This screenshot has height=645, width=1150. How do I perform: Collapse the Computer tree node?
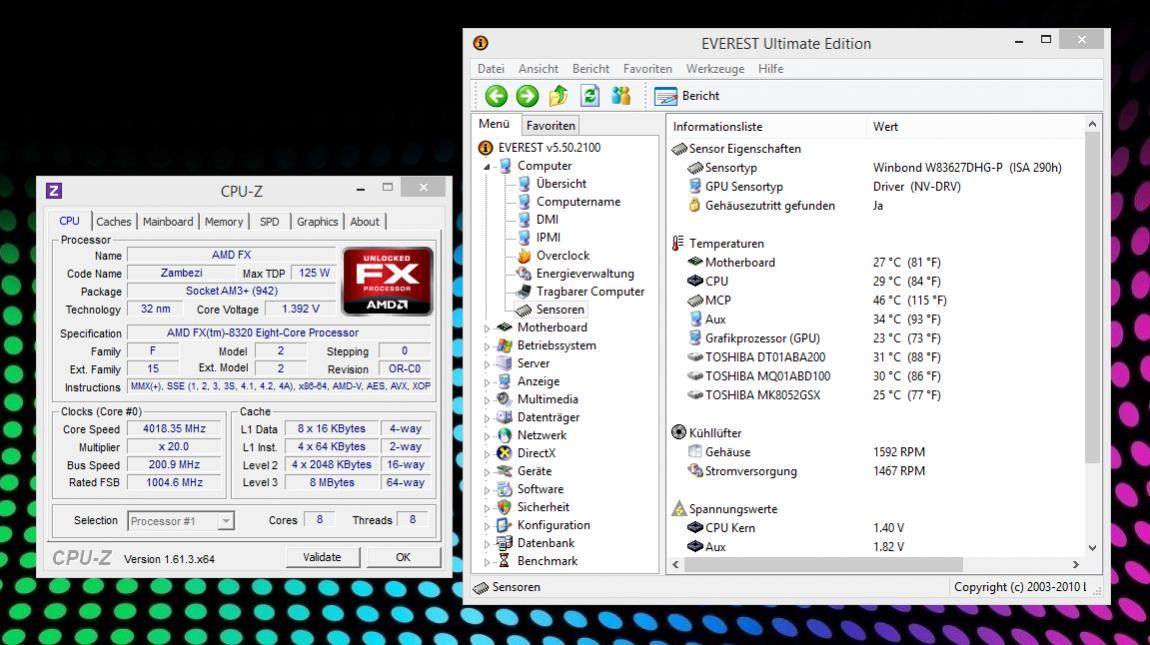[x=486, y=167]
